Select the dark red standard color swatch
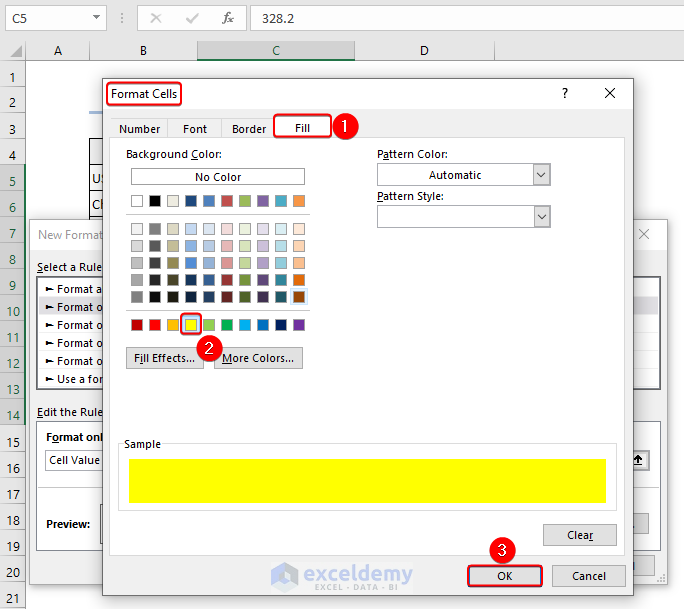The image size is (684, 609). click(137, 325)
